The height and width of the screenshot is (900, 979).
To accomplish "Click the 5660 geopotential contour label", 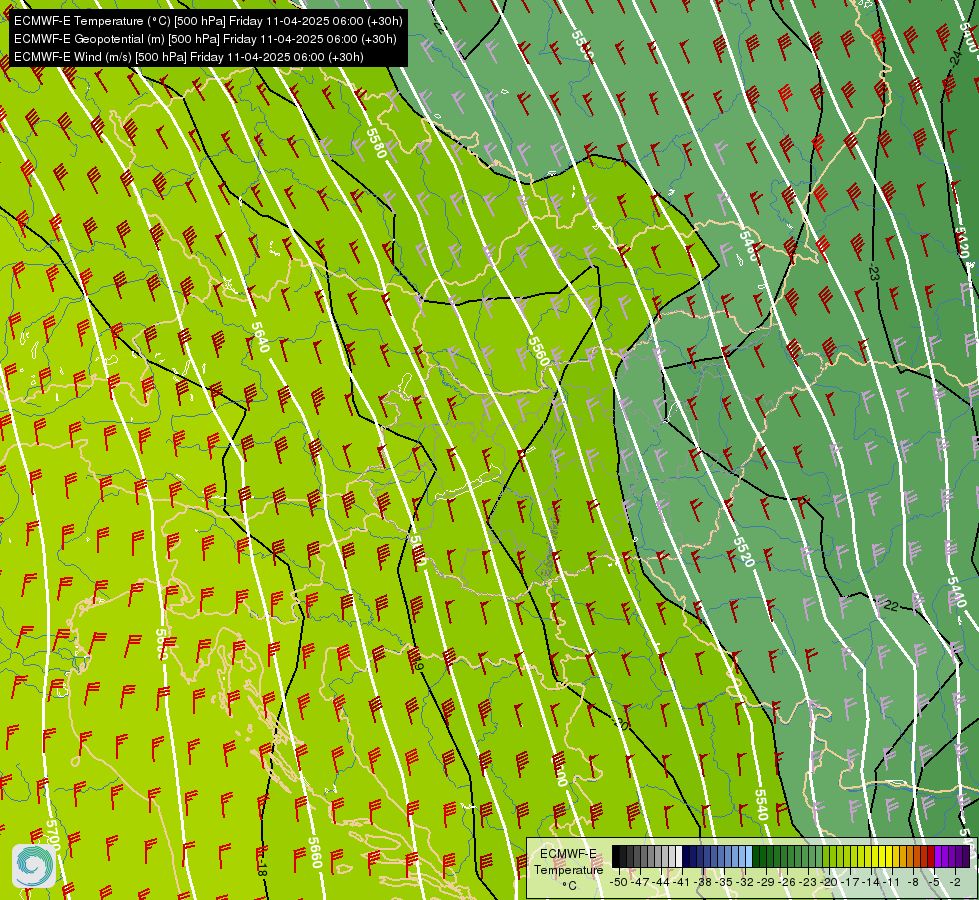I will 315,852.
